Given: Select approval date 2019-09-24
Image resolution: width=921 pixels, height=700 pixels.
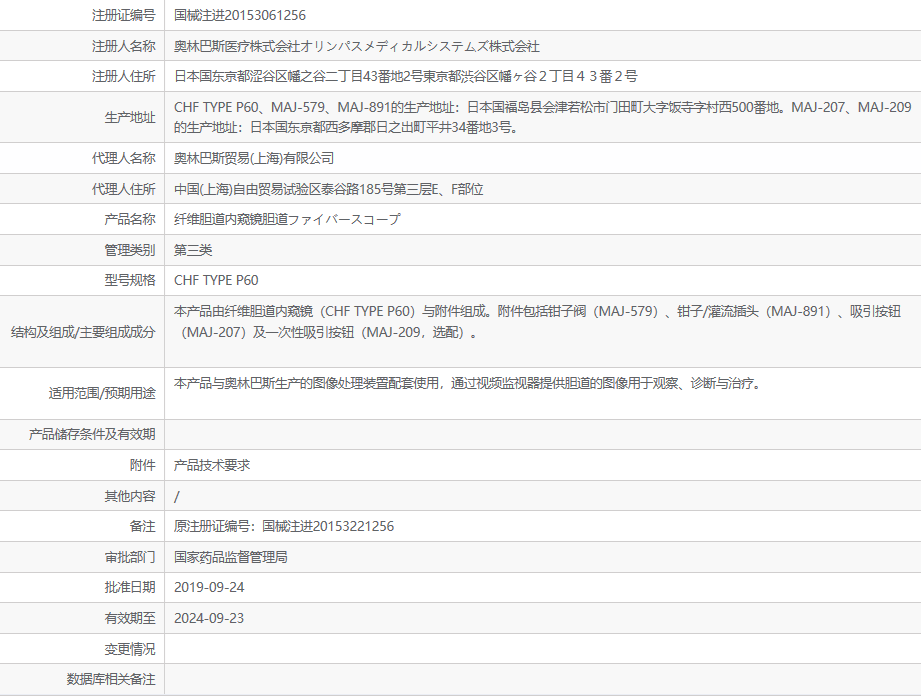Looking at the screenshot, I should 209,587.
